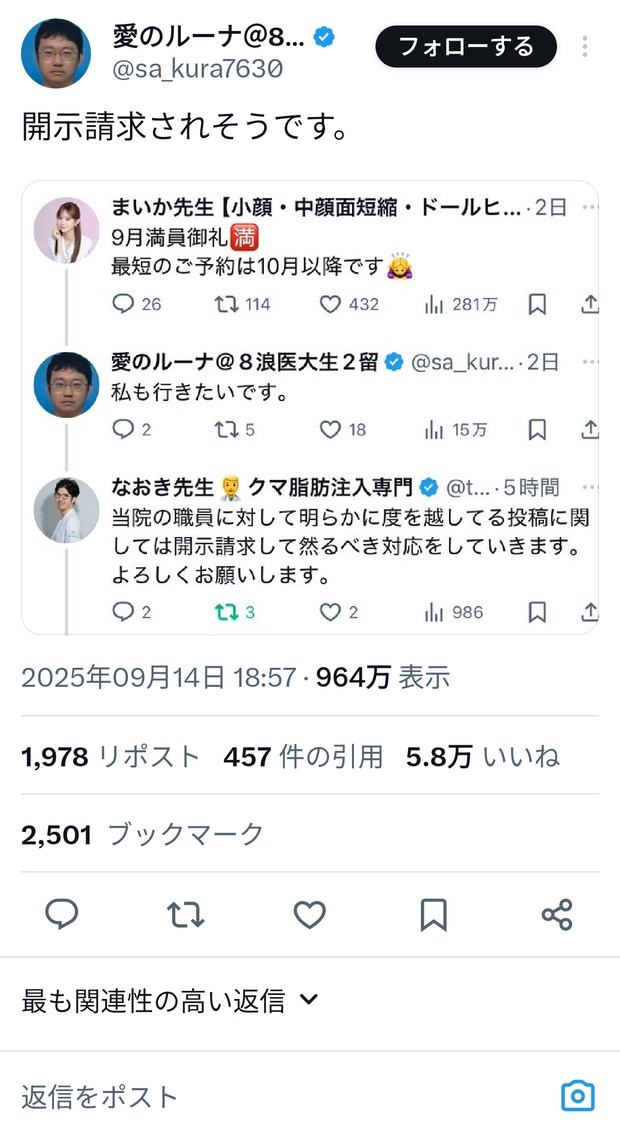The image size is (620, 1124).
Task: Bookmark the main post
Action: [433, 914]
